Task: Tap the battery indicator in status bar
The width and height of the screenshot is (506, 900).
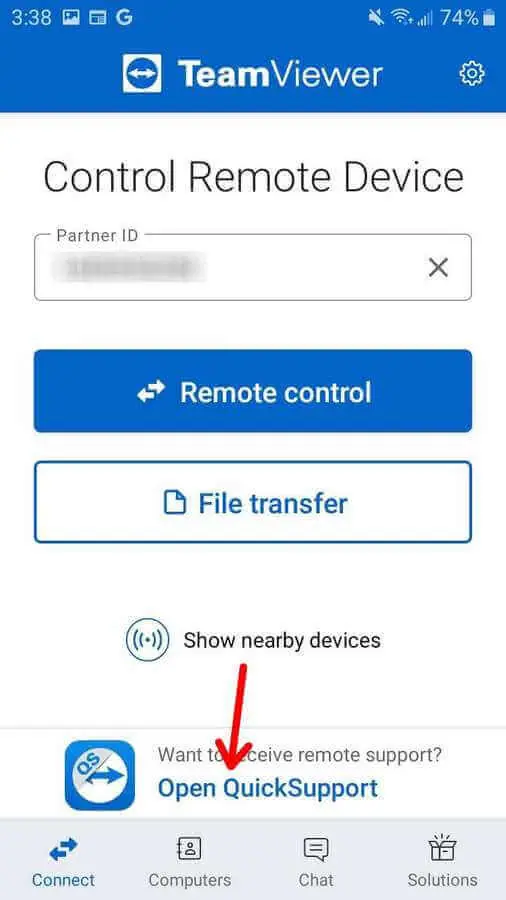Action: [489, 18]
